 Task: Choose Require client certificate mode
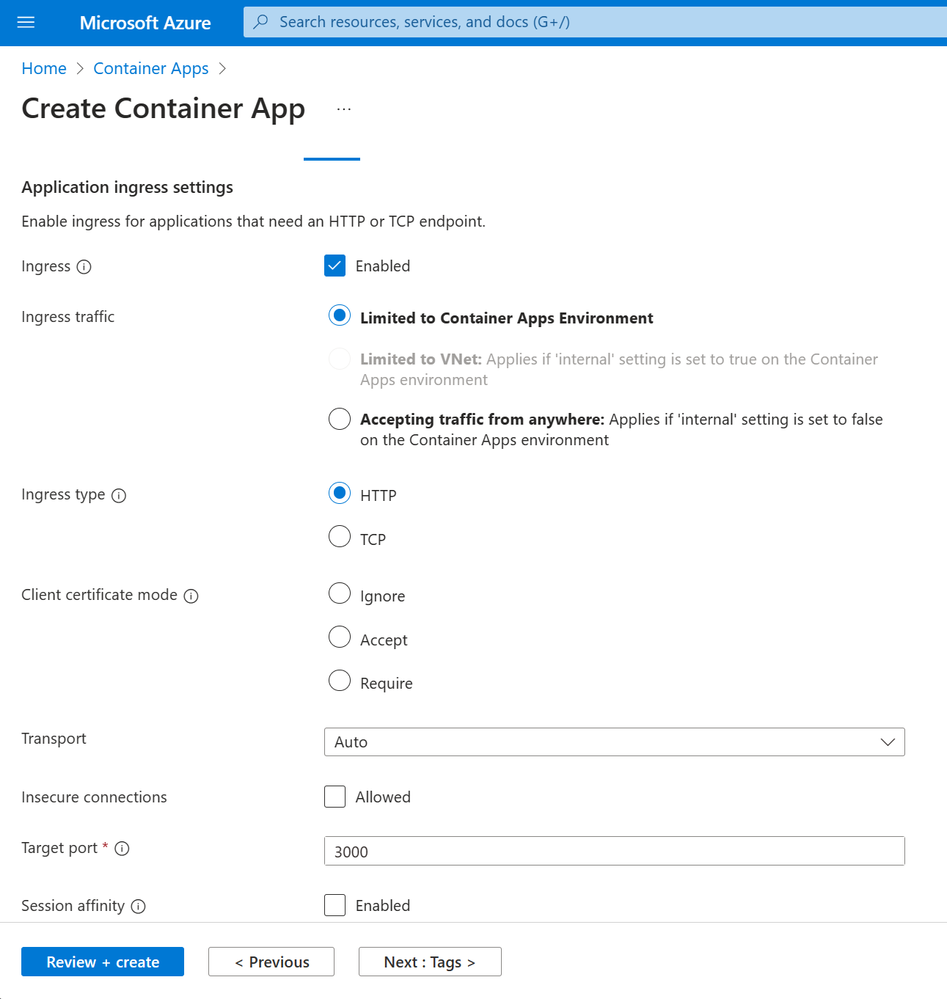point(340,682)
